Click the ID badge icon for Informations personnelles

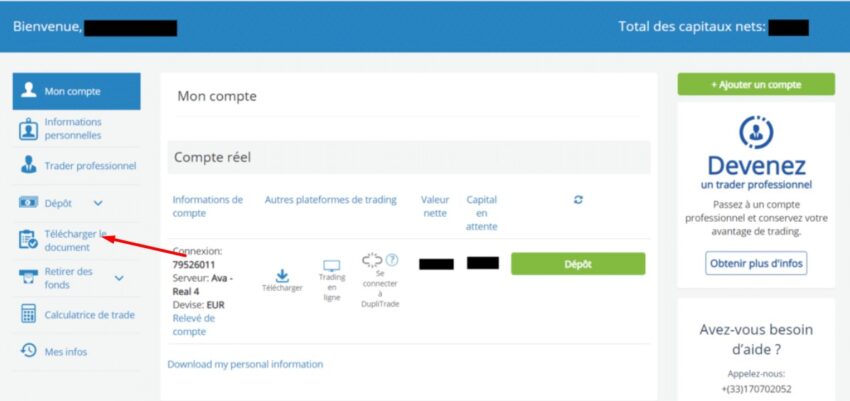click(28, 129)
